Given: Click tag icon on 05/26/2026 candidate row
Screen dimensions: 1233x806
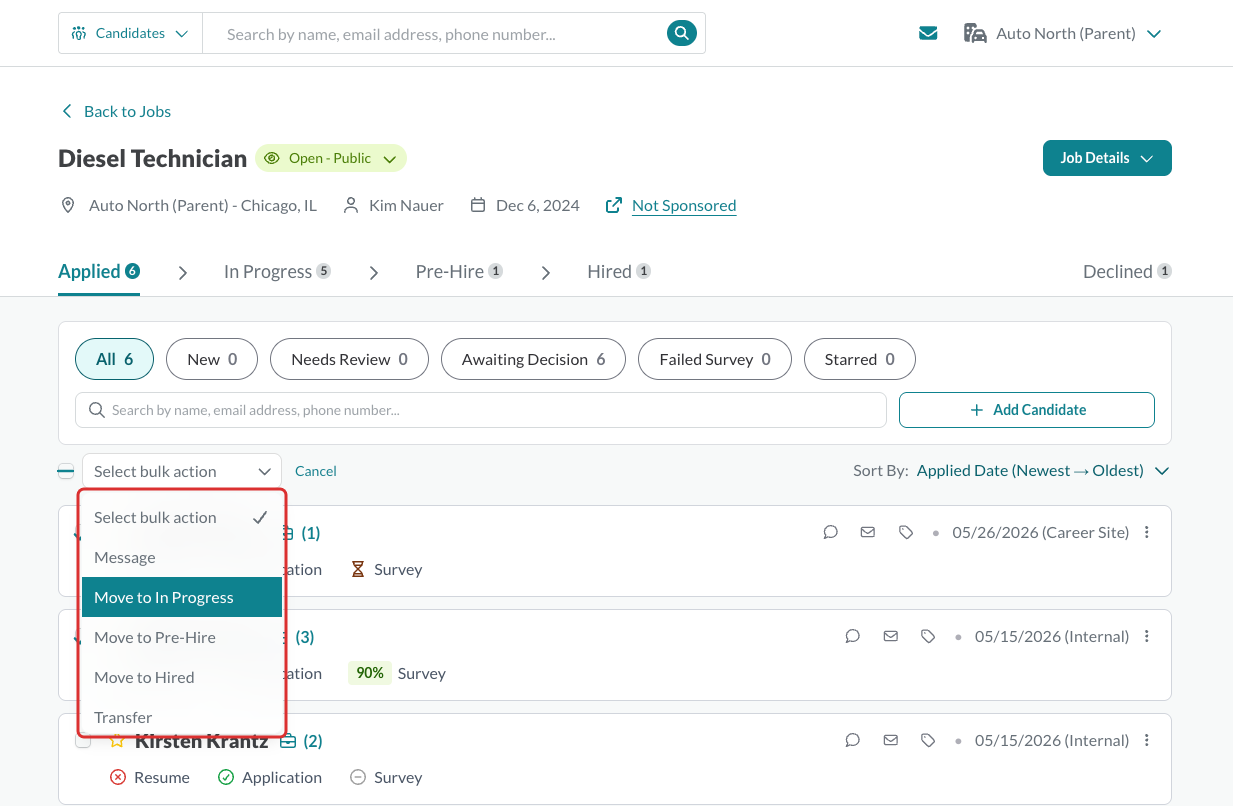Looking at the screenshot, I should [x=906, y=533].
